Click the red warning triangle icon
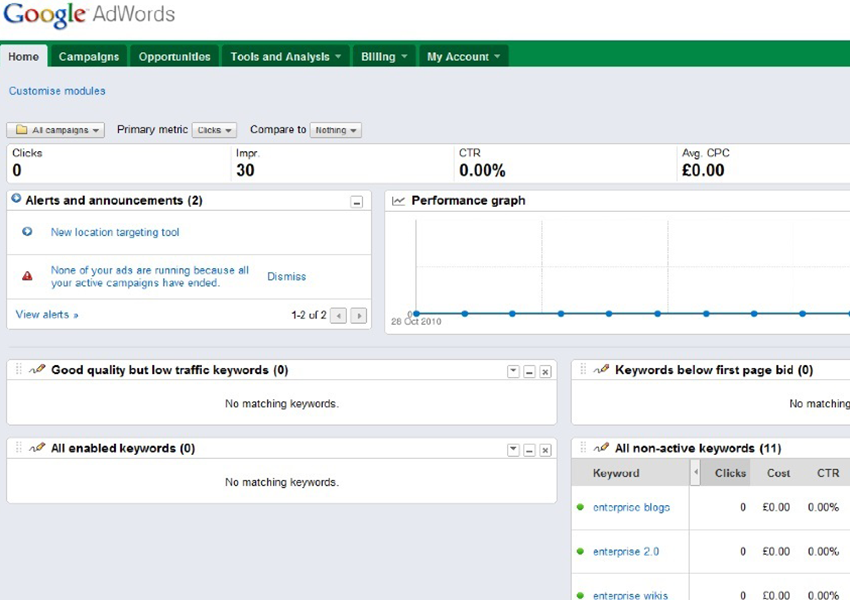851x600 pixels. click(27, 276)
